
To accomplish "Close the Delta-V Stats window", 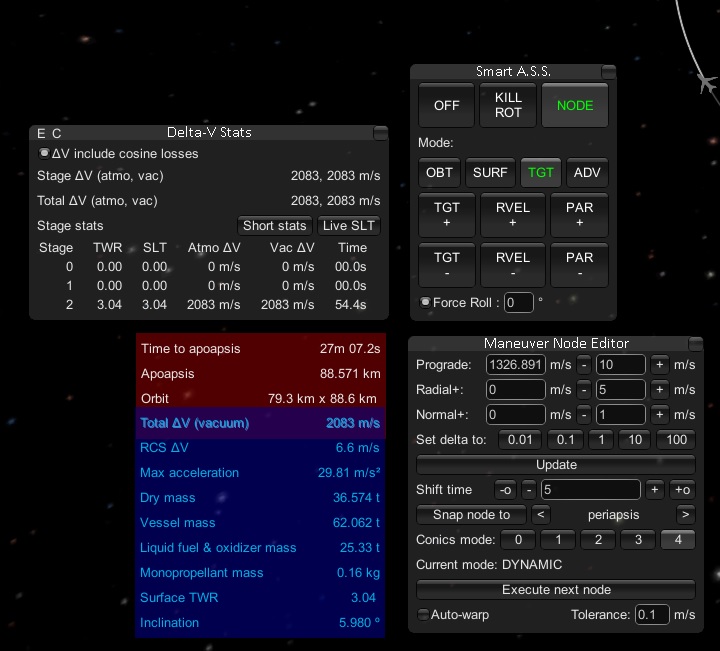I will point(380,133).
